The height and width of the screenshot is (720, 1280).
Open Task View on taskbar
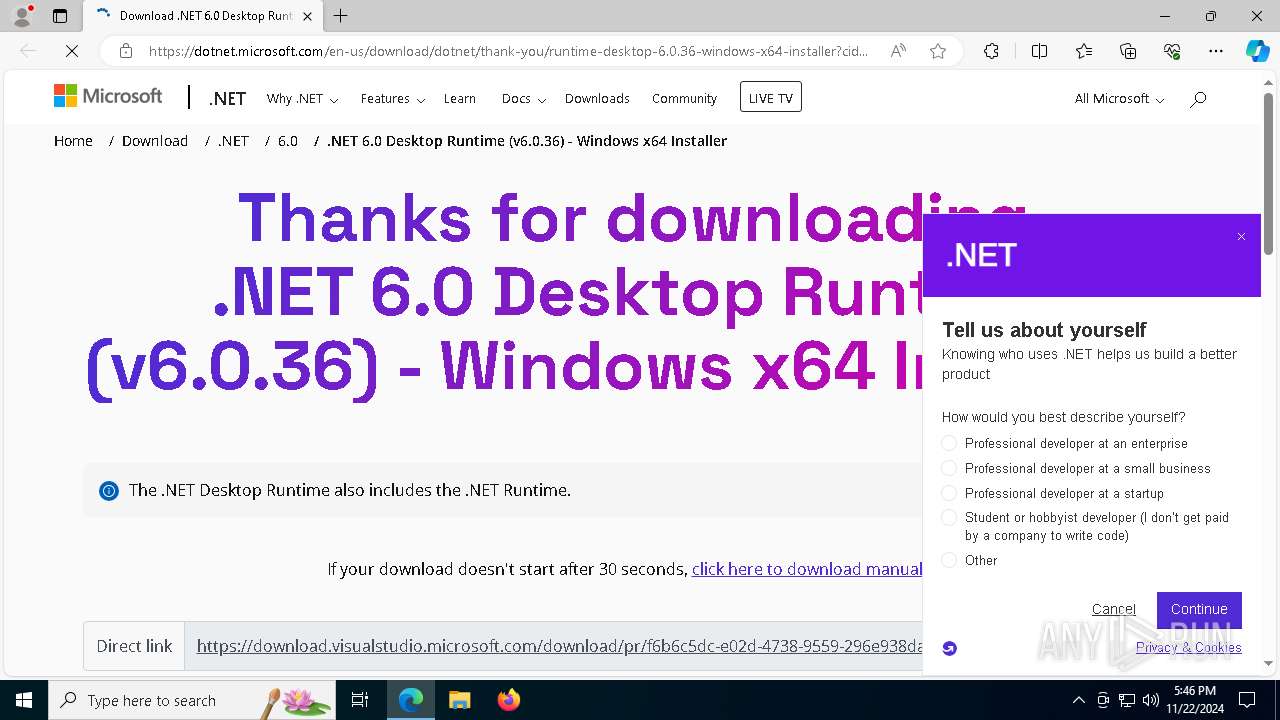(x=360, y=700)
